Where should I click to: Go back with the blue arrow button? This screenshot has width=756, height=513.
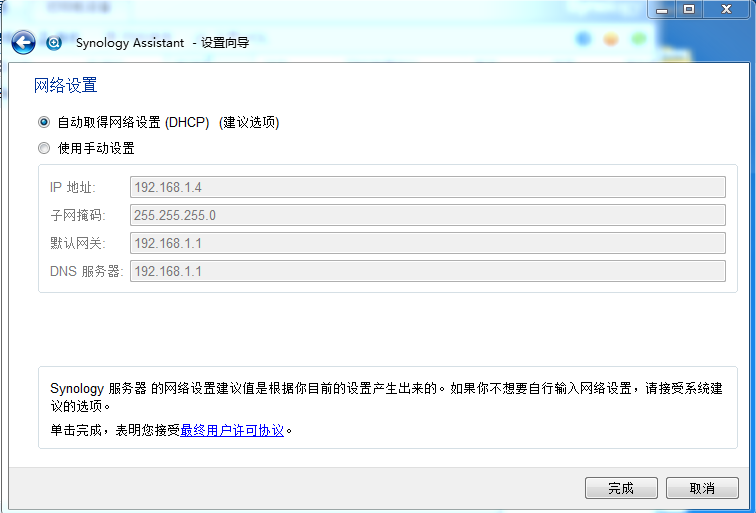23,42
